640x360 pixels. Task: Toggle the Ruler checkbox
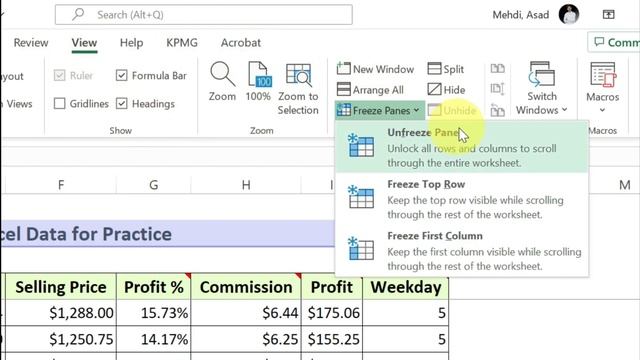60,75
